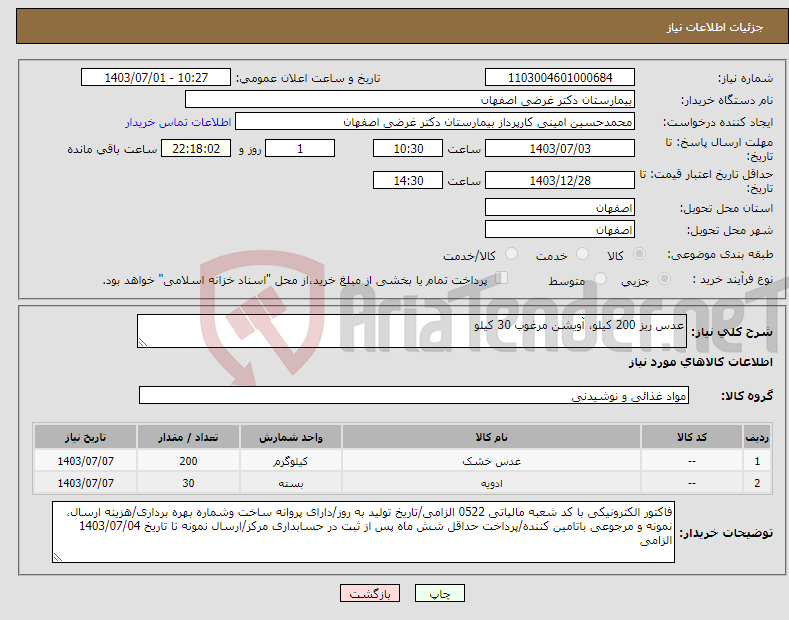Click the تاریخ نیاز column header
Viewport: 789px width, 620px height.
[86, 437]
